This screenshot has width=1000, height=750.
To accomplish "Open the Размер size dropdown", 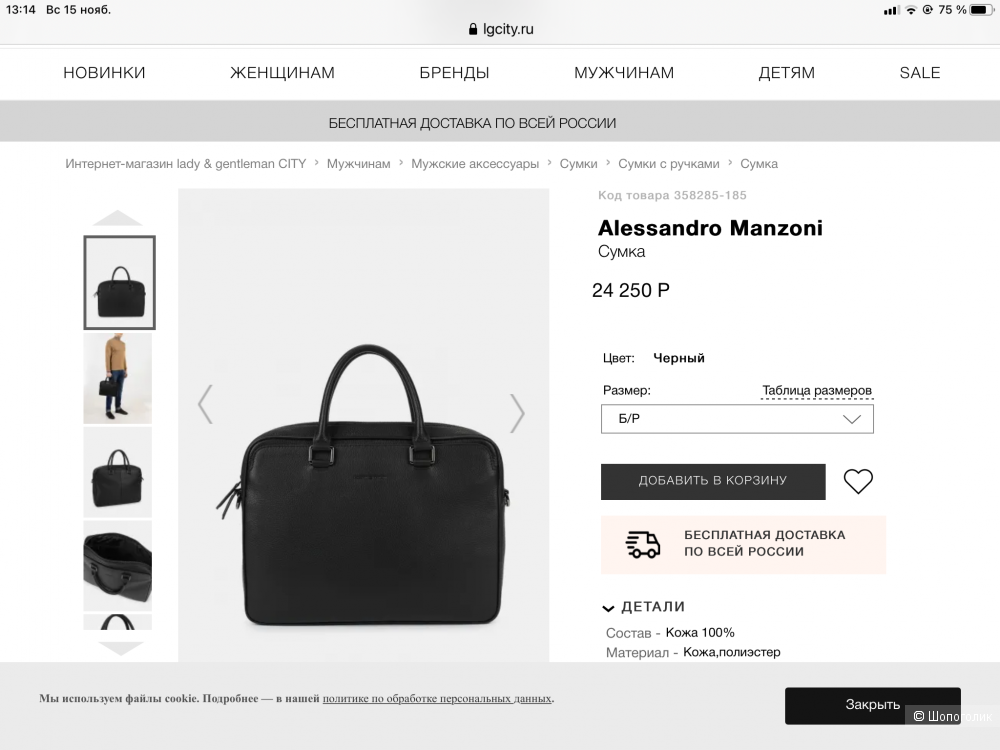I will (x=737, y=419).
